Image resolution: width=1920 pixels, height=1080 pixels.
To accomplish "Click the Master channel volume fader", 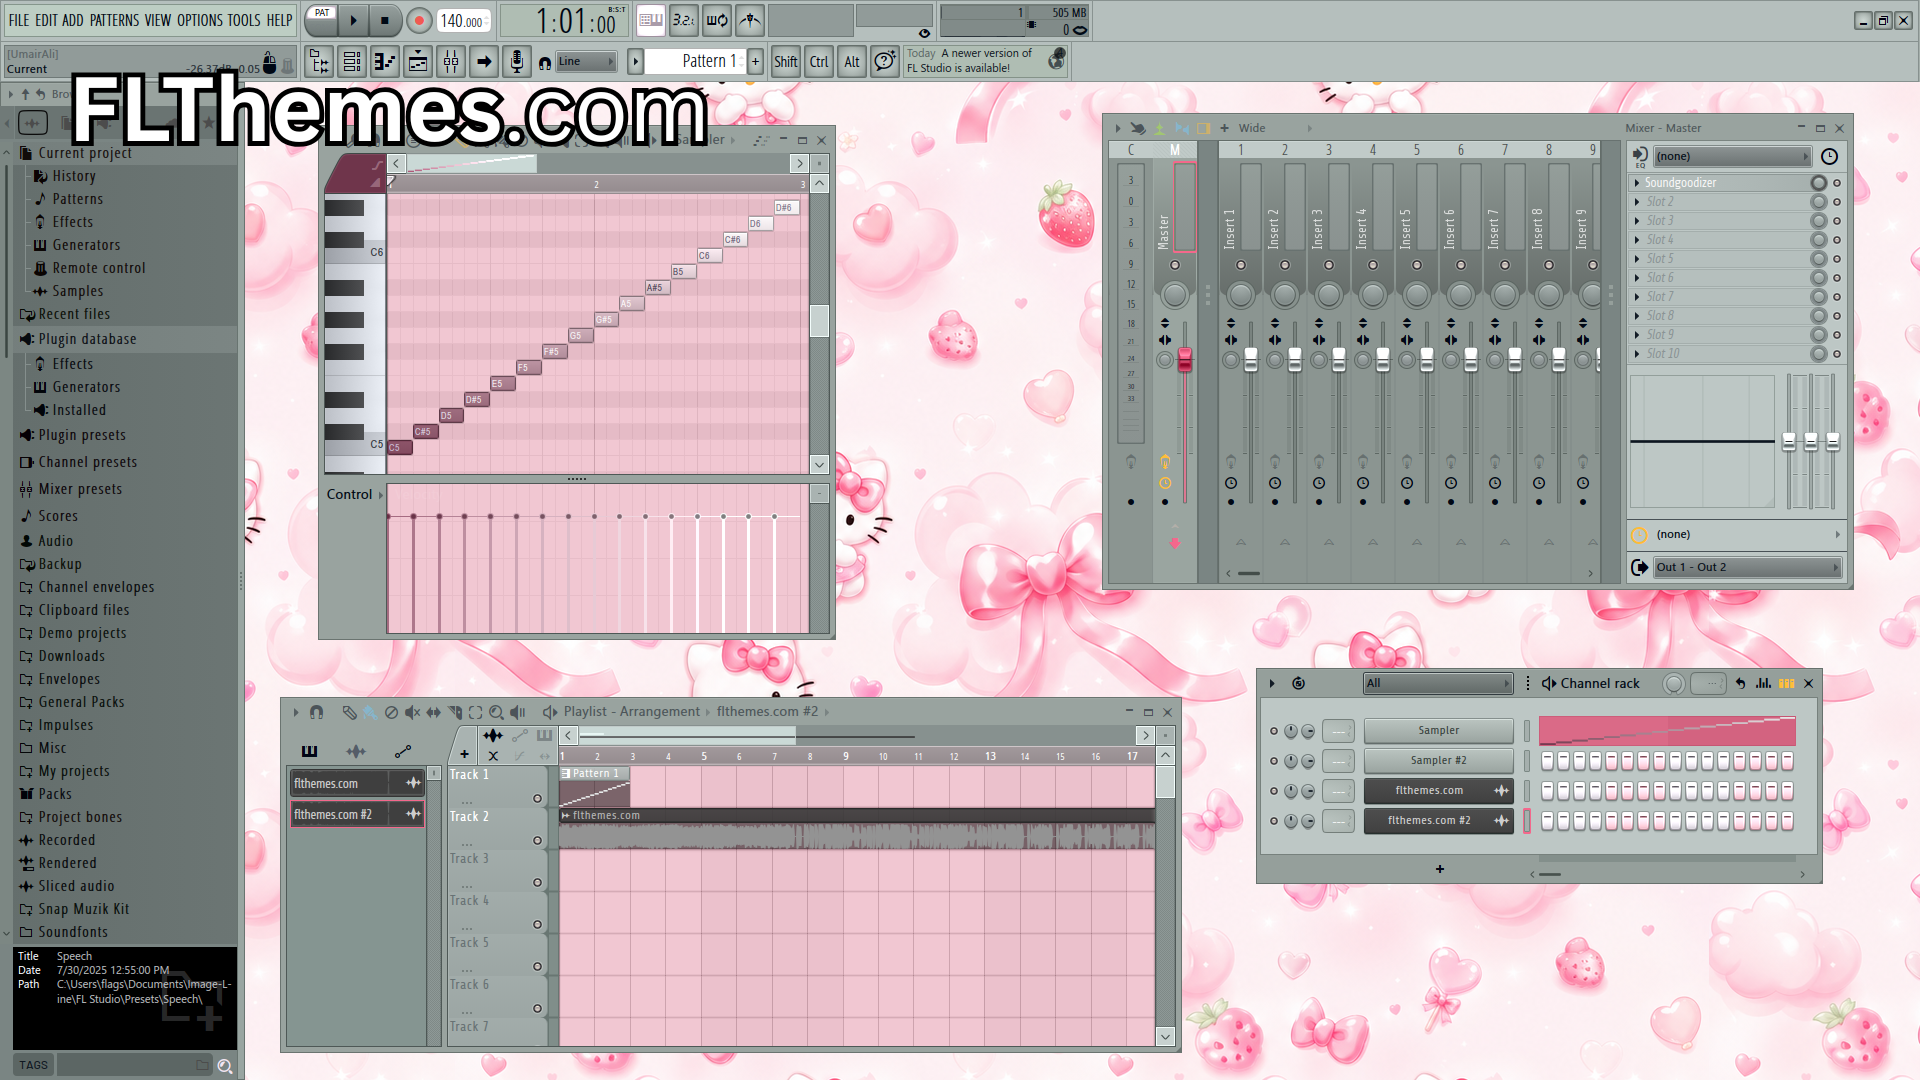I will (x=1185, y=360).
